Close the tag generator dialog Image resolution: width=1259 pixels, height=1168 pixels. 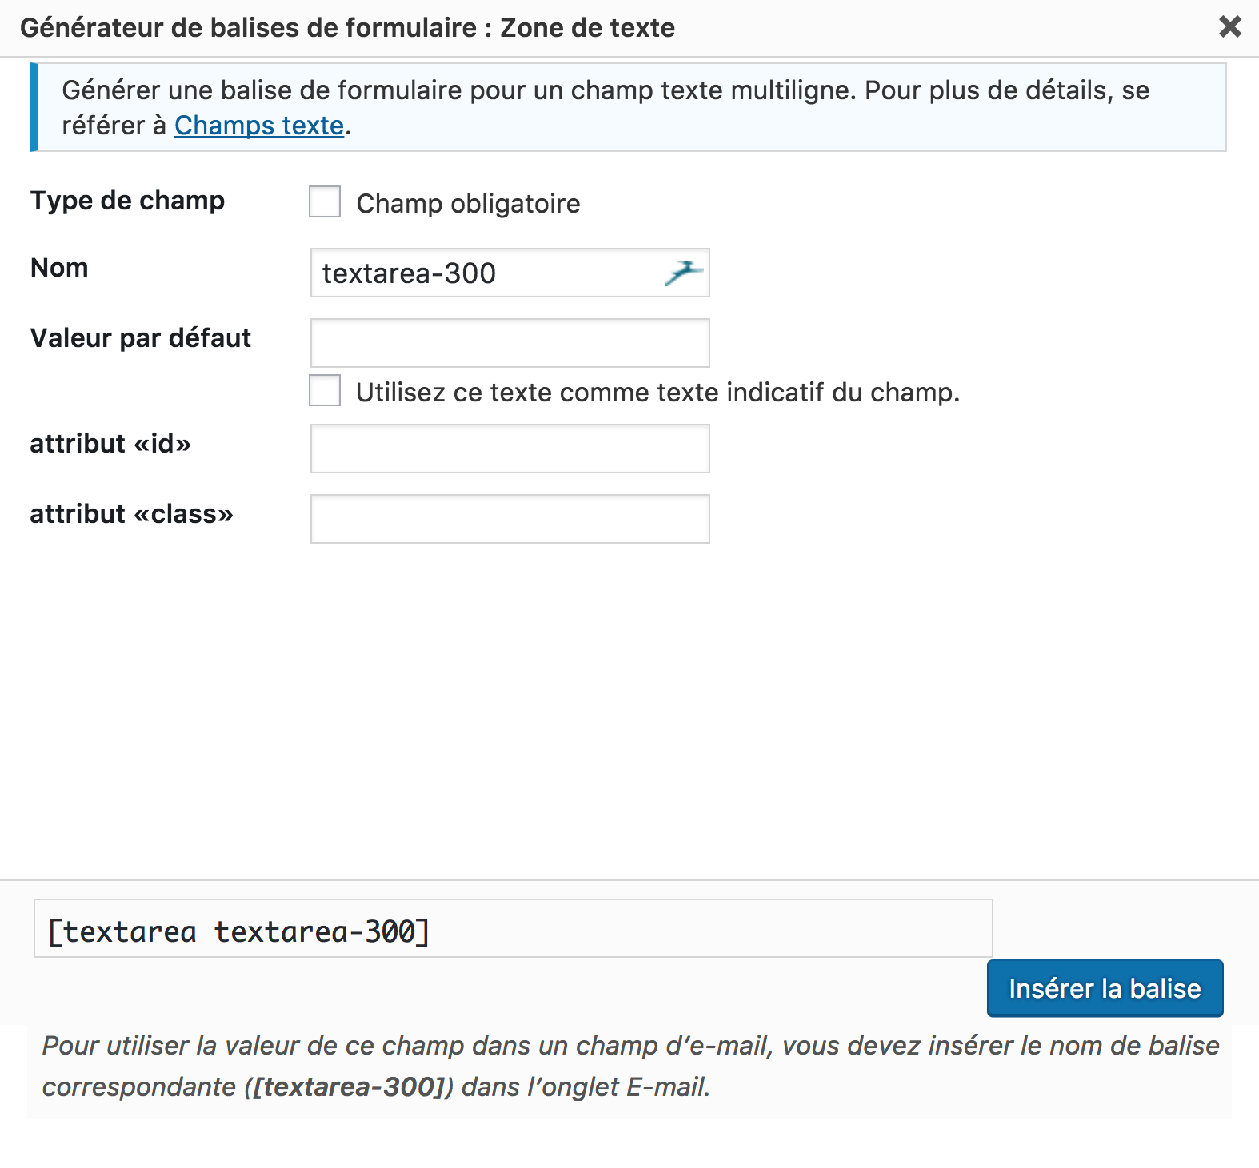(x=1229, y=27)
